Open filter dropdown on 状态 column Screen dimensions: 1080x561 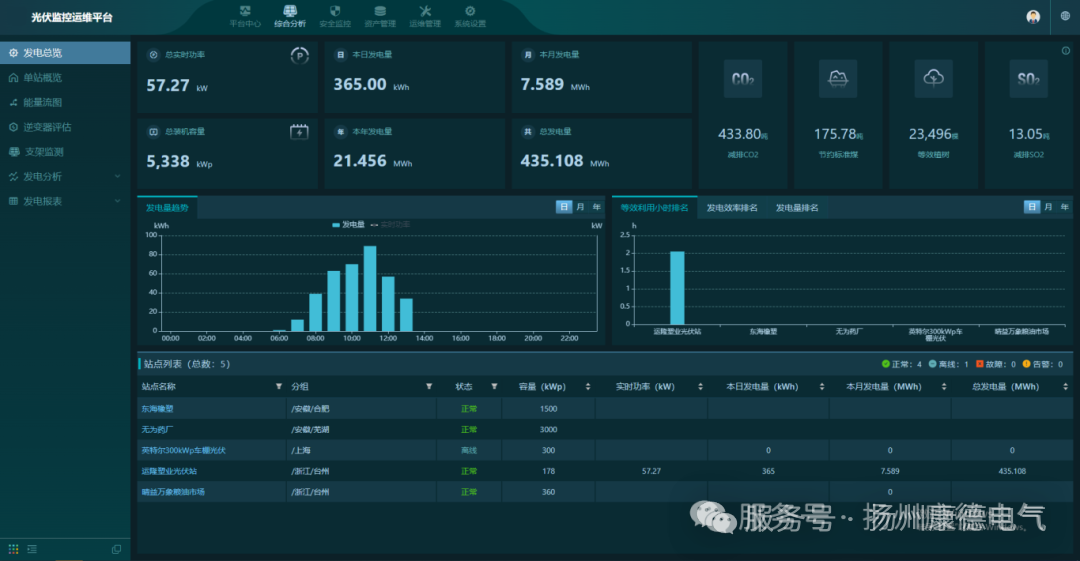pyautogui.click(x=493, y=386)
